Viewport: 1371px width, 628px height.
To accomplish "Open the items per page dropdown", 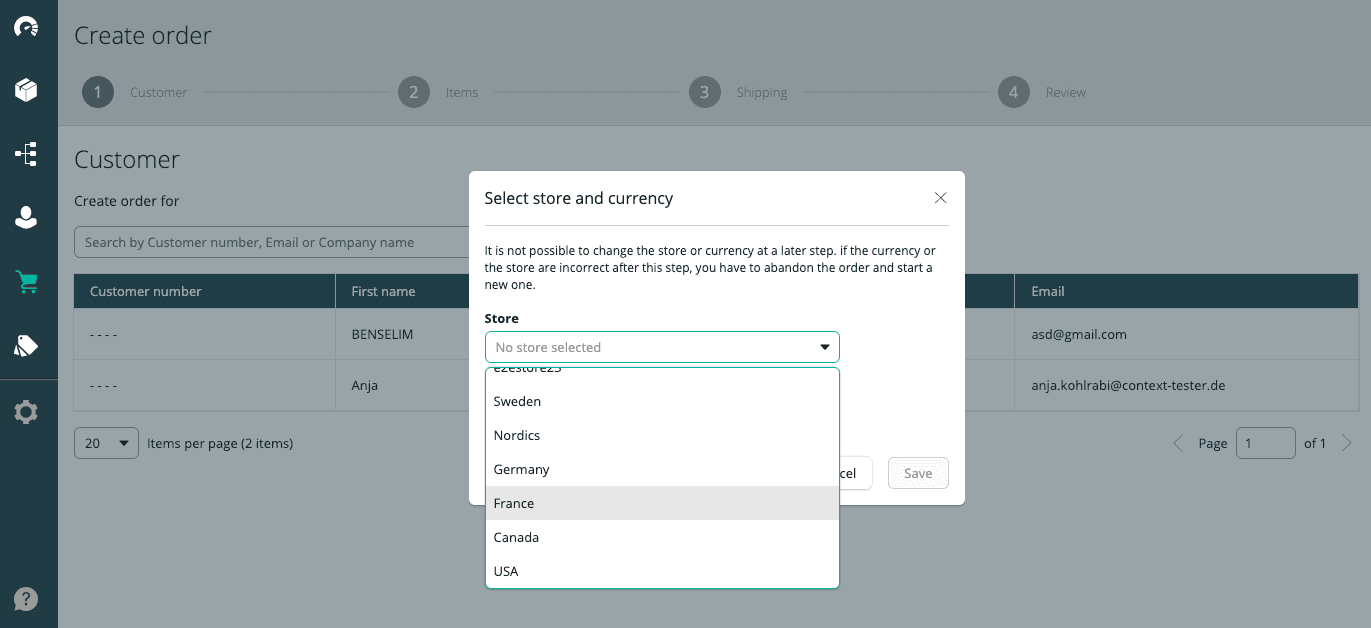I will tap(105, 442).
